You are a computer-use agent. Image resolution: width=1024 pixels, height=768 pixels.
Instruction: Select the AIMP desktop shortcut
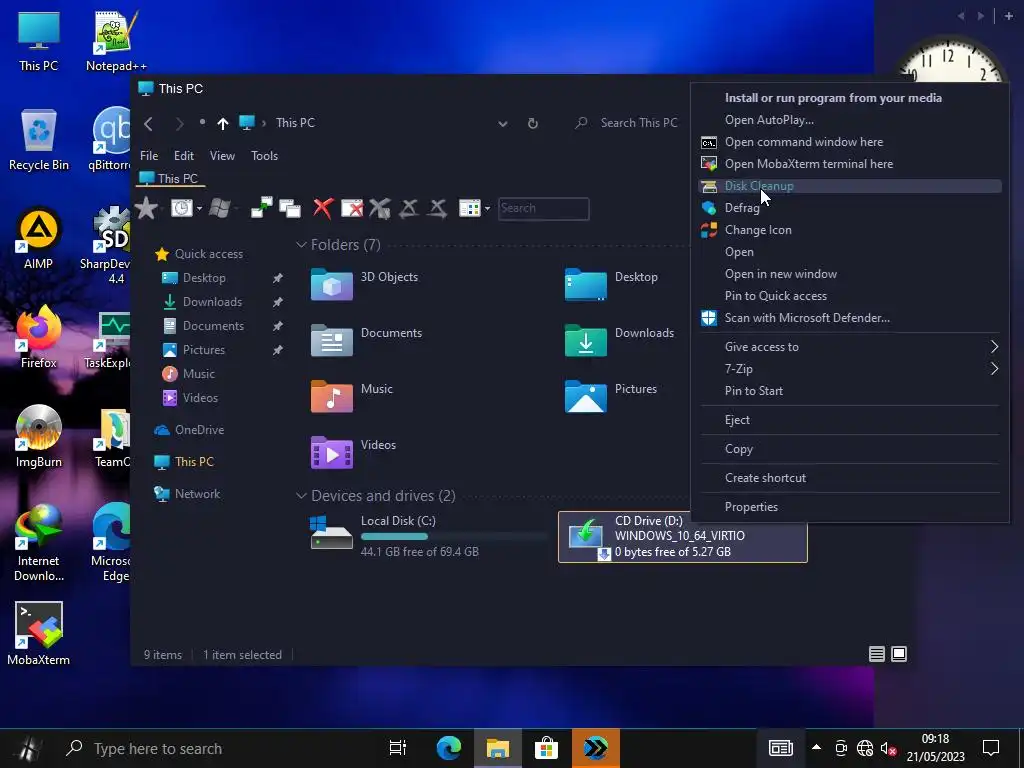tap(39, 238)
